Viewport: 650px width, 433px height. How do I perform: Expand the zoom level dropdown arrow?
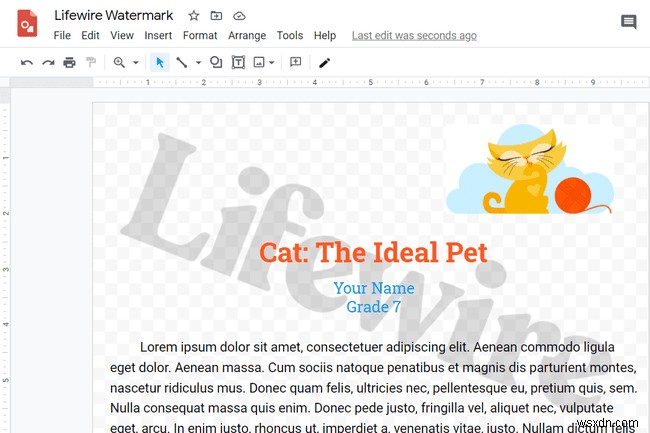pos(136,63)
